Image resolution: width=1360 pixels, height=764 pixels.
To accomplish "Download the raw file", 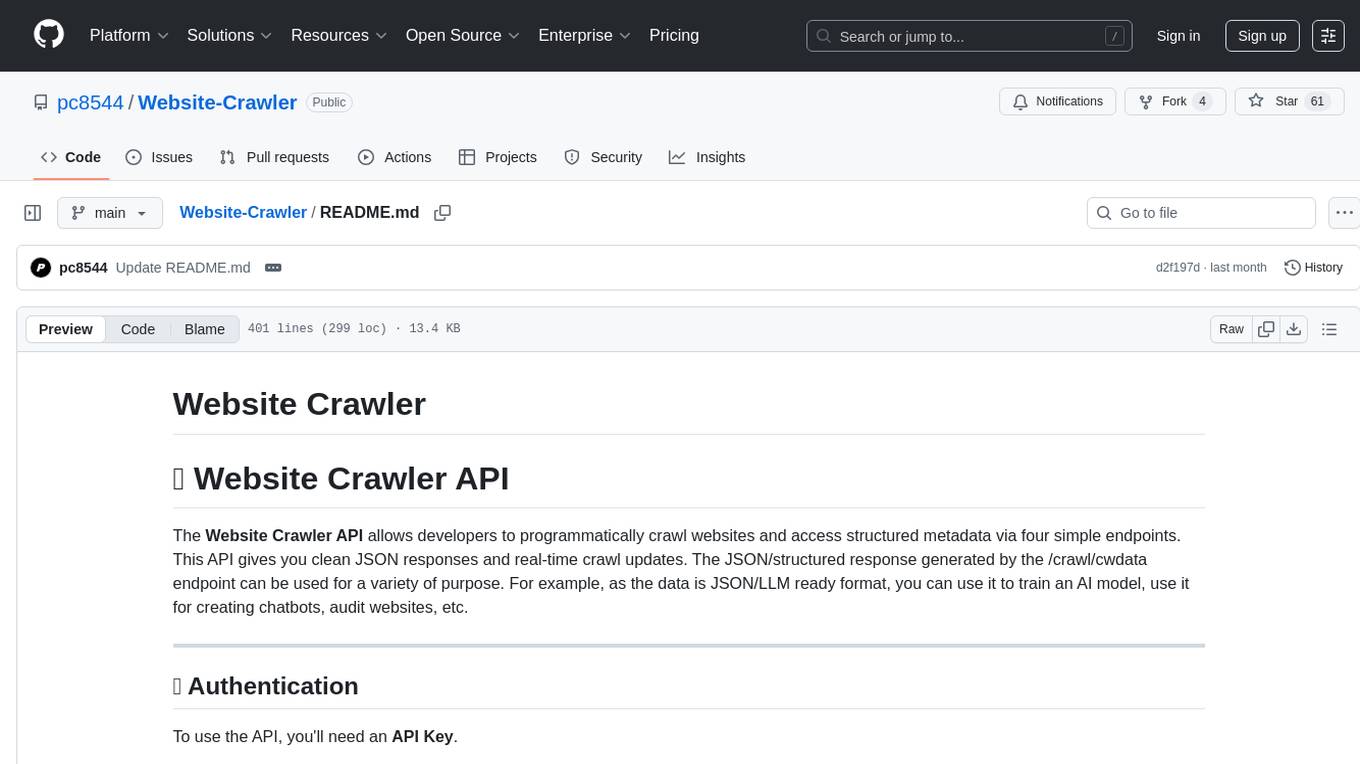I will (1293, 329).
